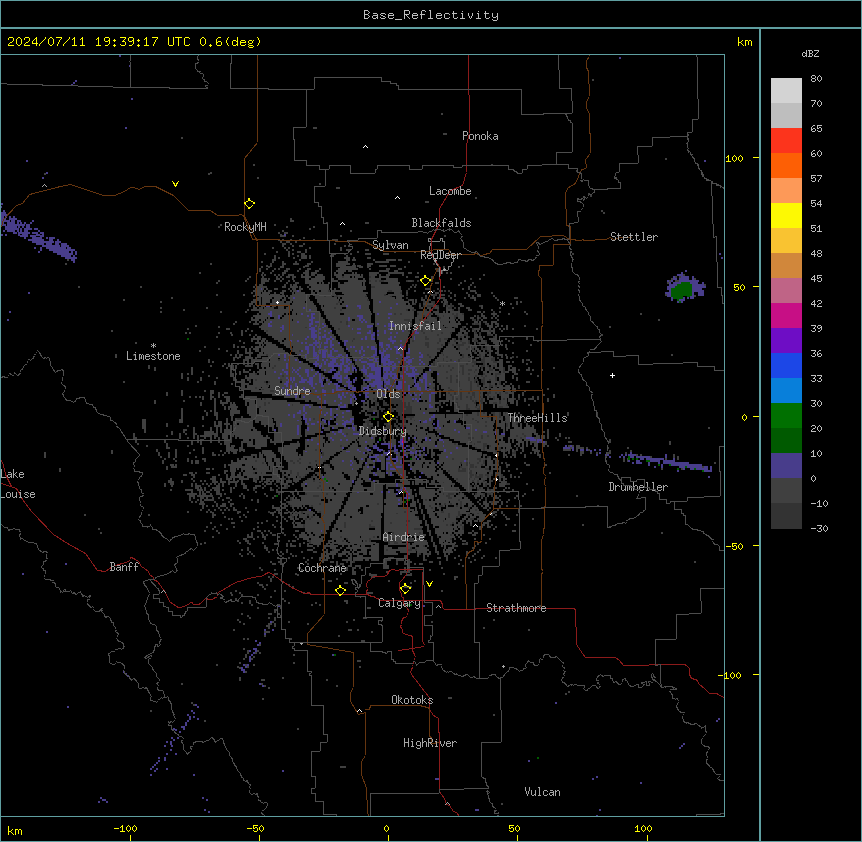Click the yellow marker above Calgary label
This screenshot has height=842, width=862.
pos(405,589)
